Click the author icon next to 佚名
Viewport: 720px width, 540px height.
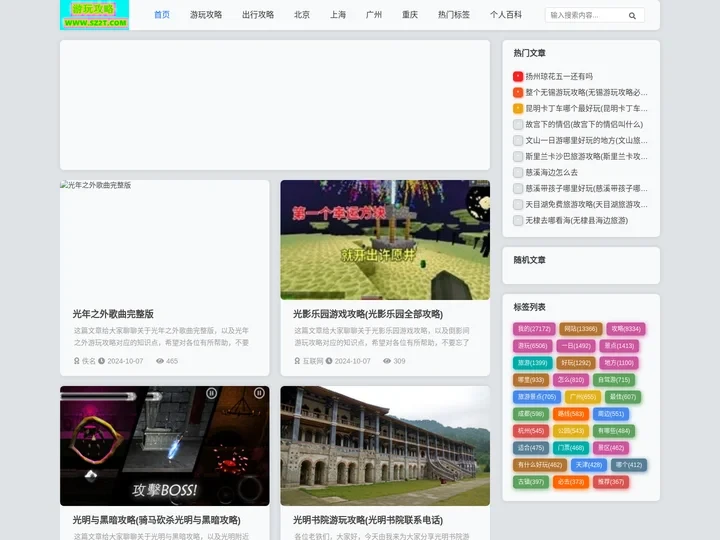[77, 361]
